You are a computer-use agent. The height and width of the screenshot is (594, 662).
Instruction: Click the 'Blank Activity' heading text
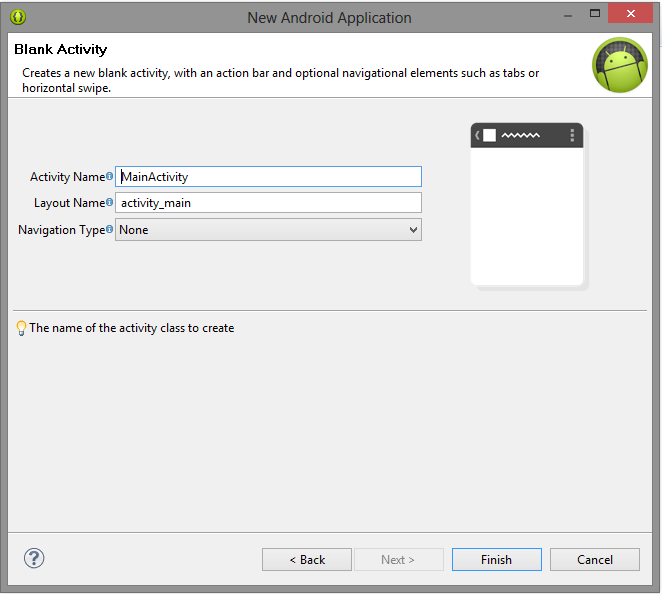pos(61,49)
